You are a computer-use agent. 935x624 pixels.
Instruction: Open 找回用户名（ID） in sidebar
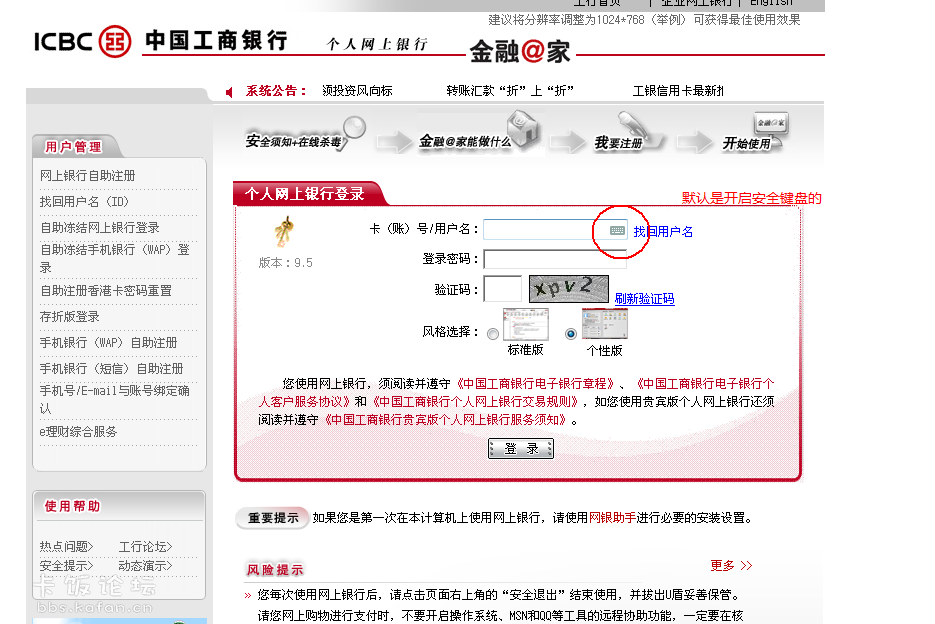coord(84,202)
